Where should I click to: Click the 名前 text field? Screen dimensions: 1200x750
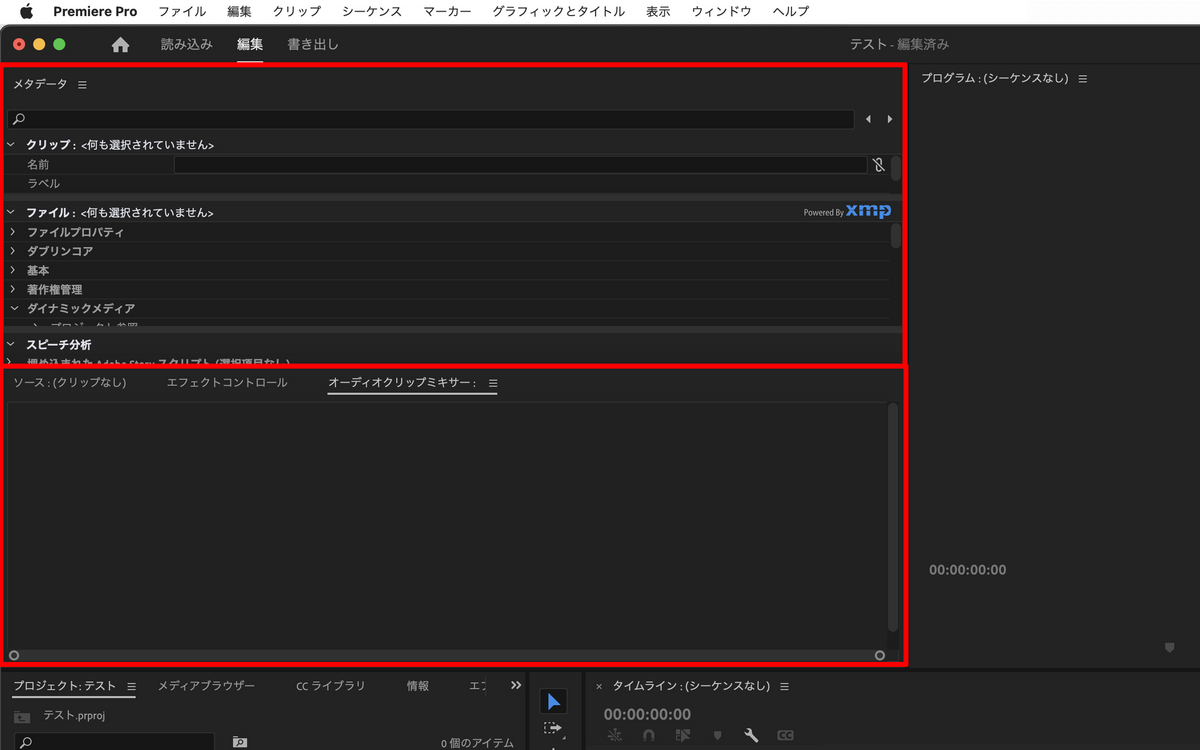pyautogui.click(x=520, y=165)
